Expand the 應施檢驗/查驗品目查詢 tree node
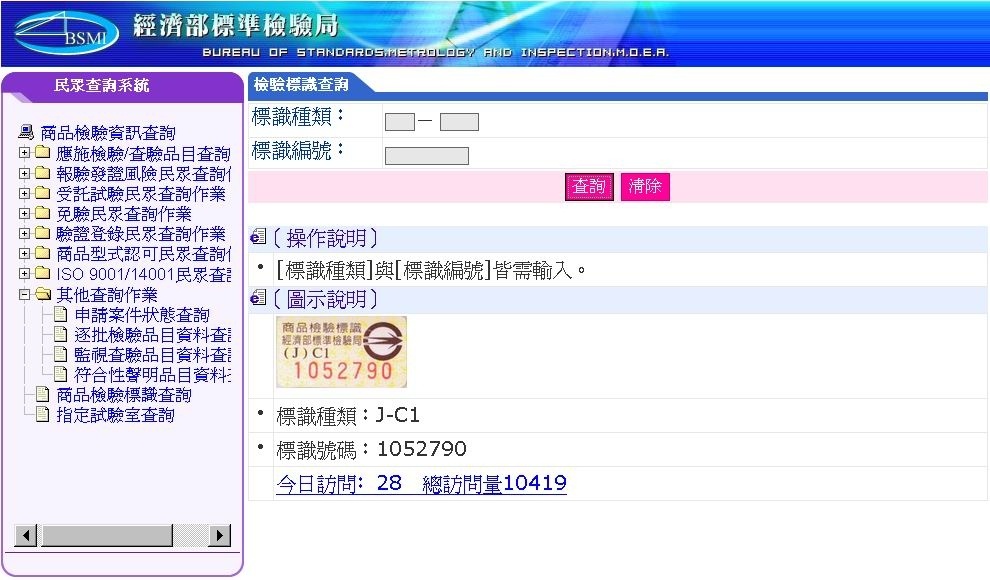 click(25, 154)
